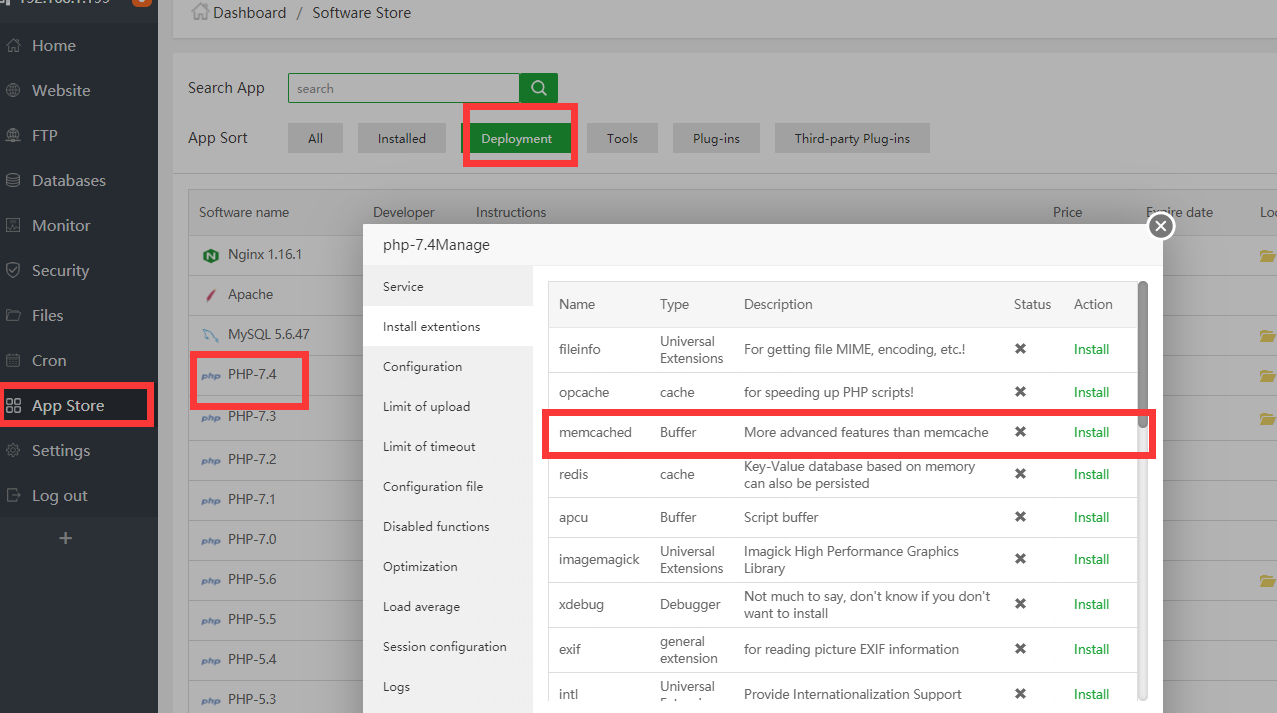
Task: Select Disabled functions in PHP manager
Action: pos(436,527)
